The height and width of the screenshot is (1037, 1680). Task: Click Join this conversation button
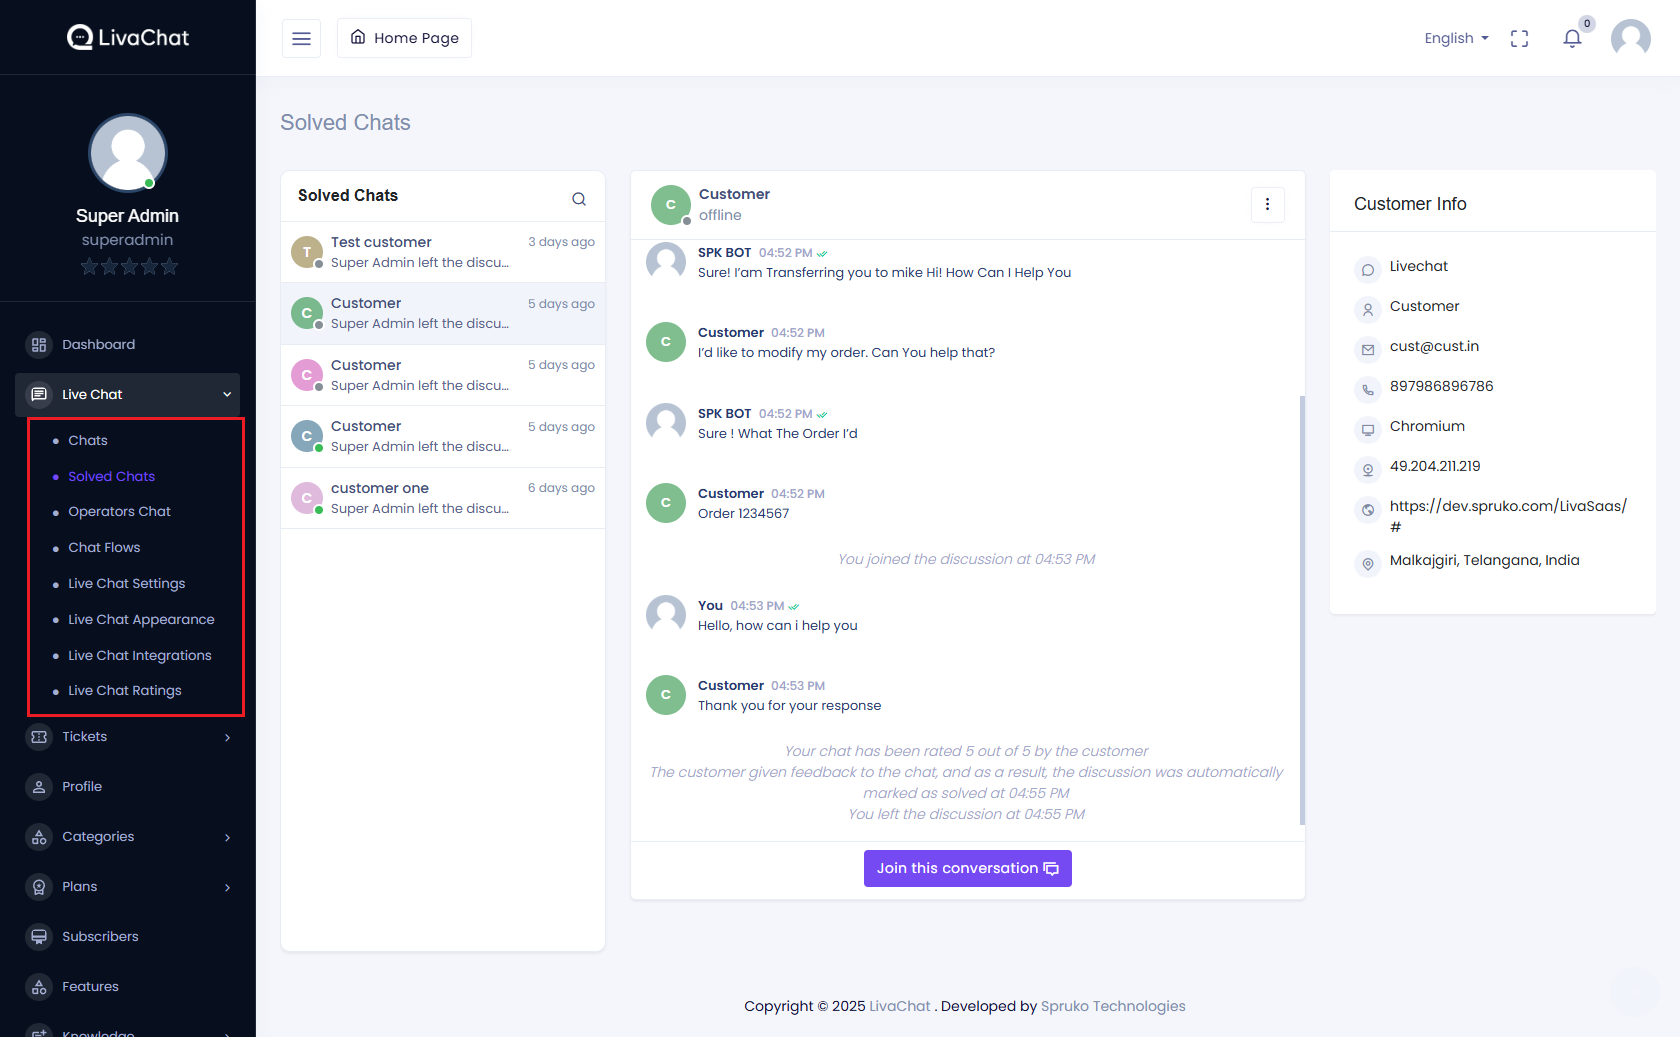coord(967,869)
